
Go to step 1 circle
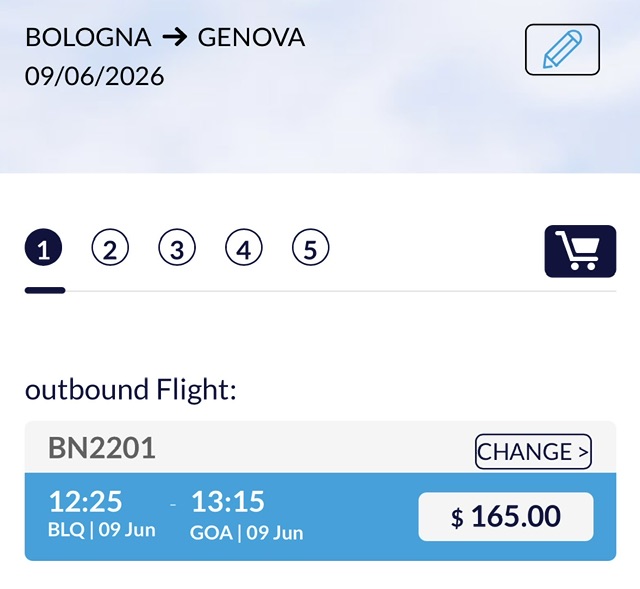pos(43,249)
